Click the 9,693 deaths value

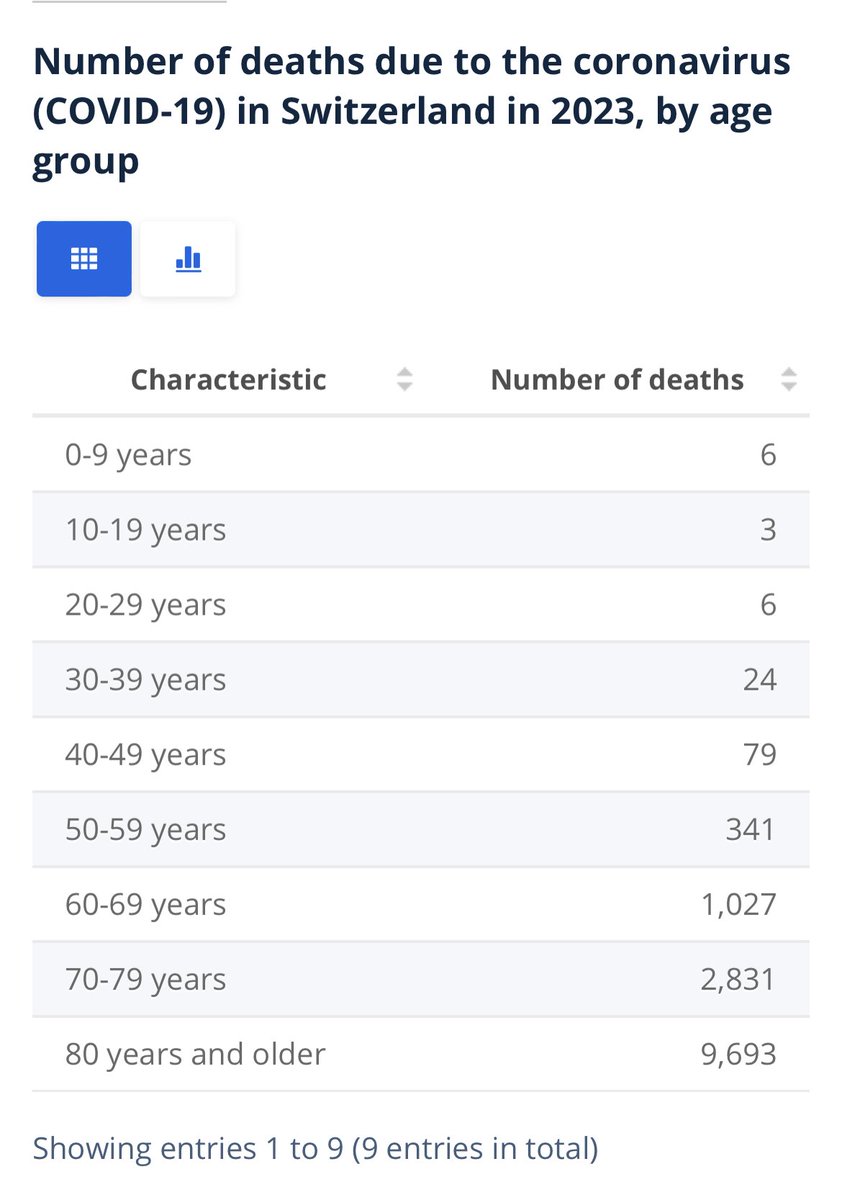[738, 1054]
